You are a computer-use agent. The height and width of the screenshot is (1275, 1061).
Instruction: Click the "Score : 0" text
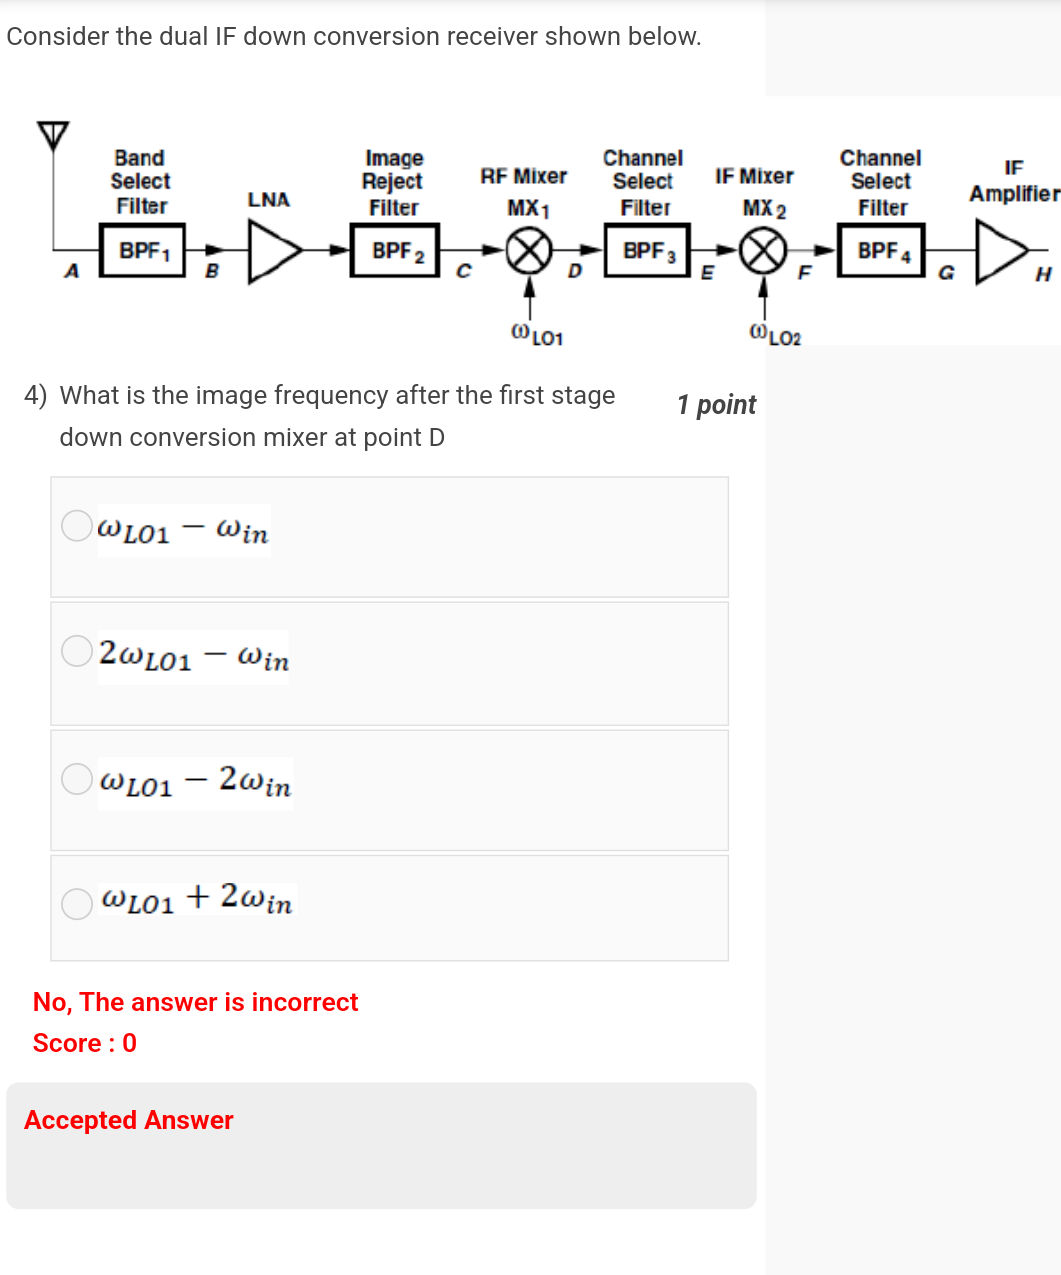click(x=85, y=1043)
